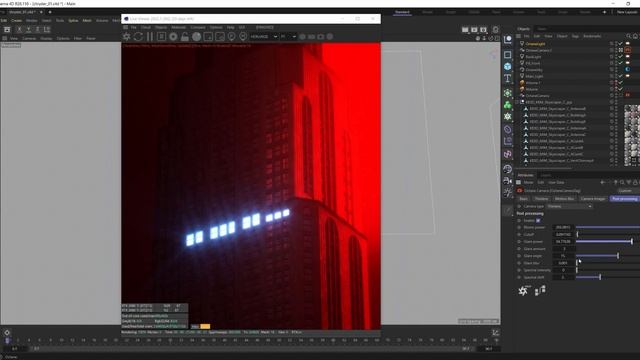Open the Tags menu in Objects manager
This screenshot has width=640, height=360.
[x=575, y=36]
